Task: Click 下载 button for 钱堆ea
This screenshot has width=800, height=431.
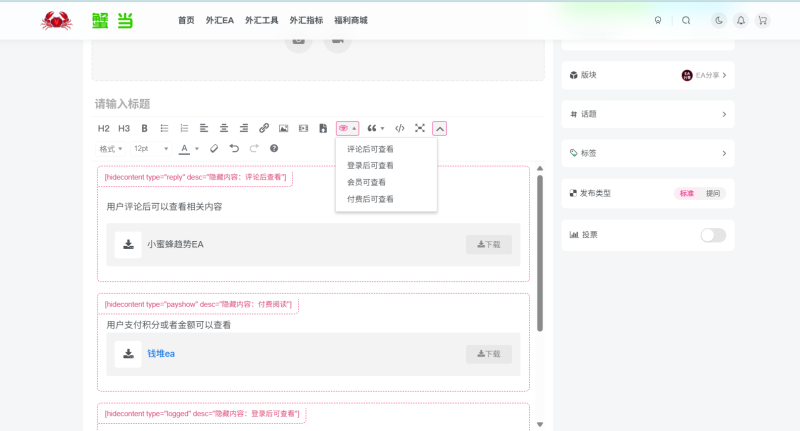Action: 489,354
